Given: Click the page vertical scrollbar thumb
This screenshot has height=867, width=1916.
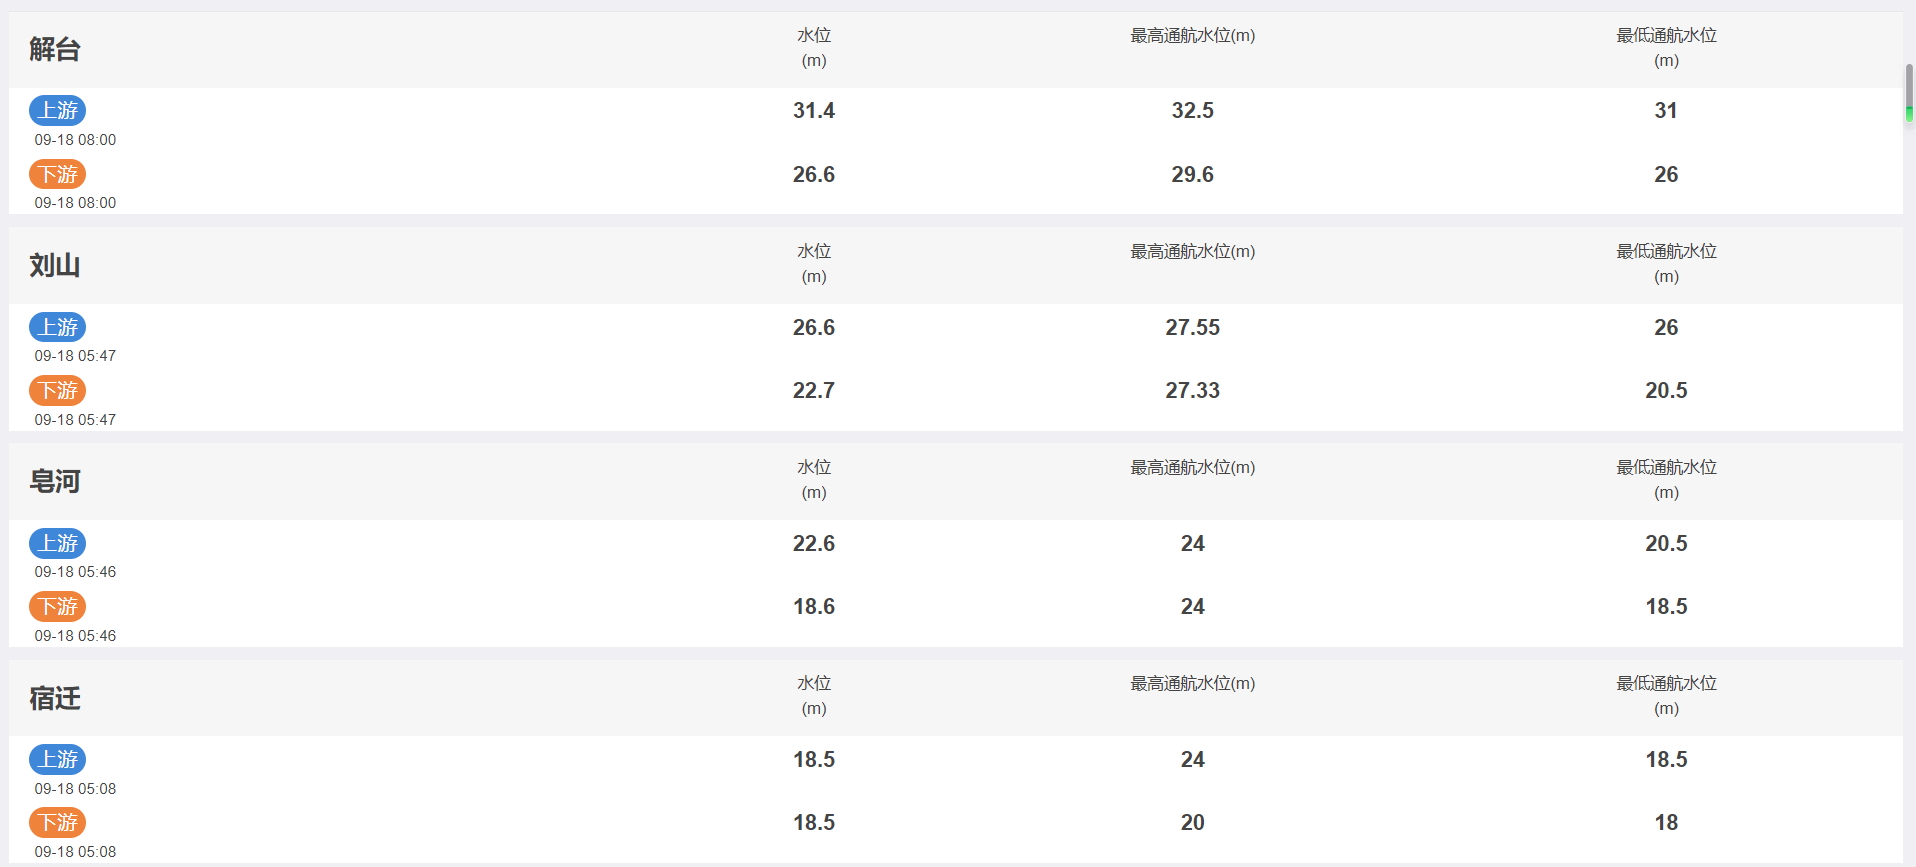Looking at the screenshot, I should [1909, 93].
